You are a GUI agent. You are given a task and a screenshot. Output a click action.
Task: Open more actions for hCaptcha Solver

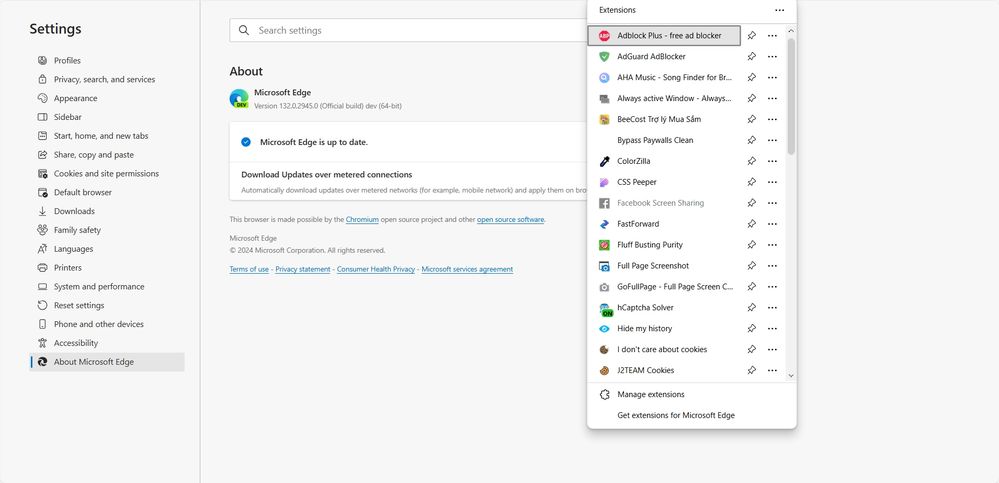click(x=772, y=308)
